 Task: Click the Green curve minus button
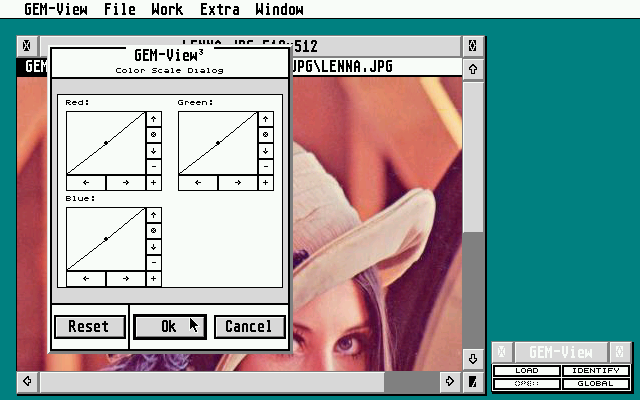[x=266, y=167]
